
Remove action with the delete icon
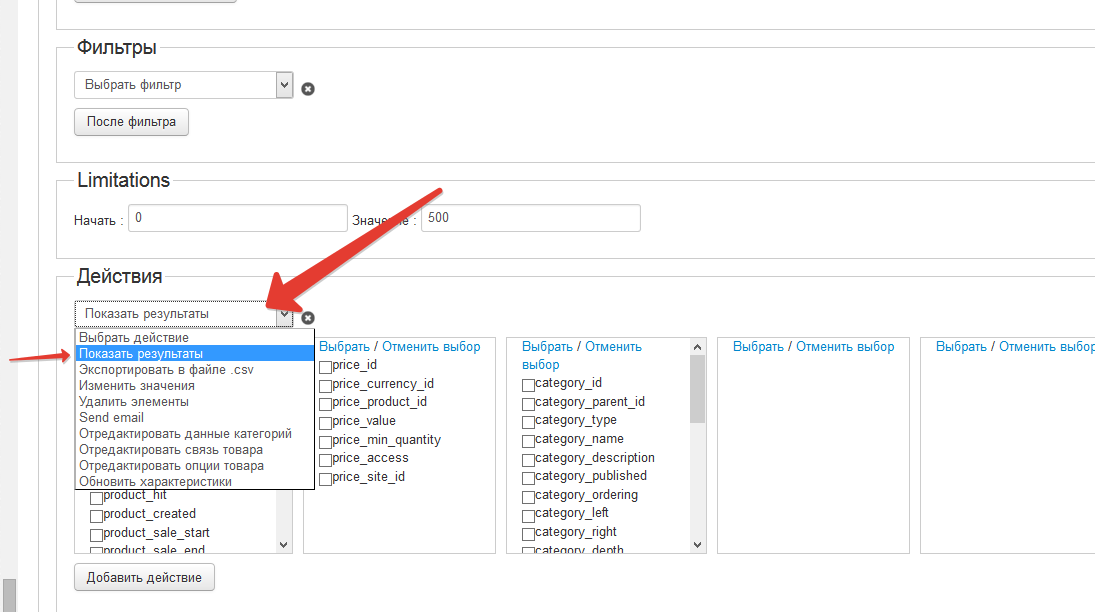tap(308, 317)
